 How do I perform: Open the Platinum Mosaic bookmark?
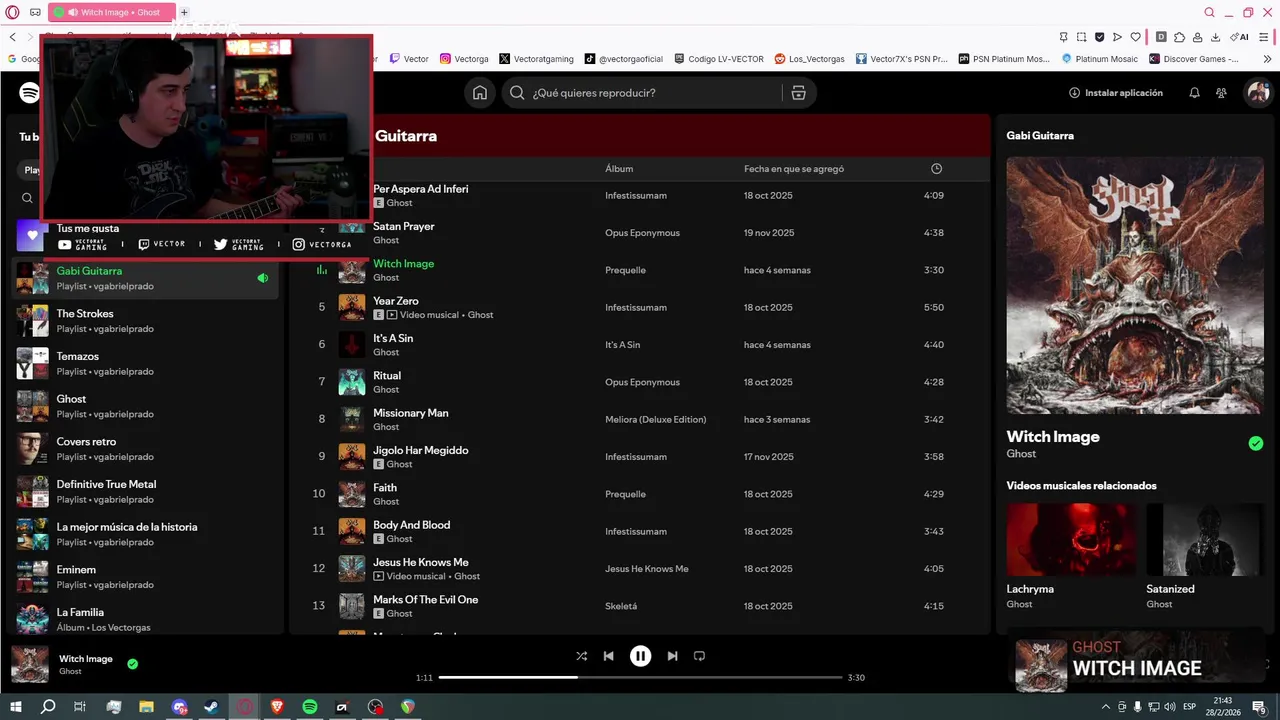coord(1099,59)
